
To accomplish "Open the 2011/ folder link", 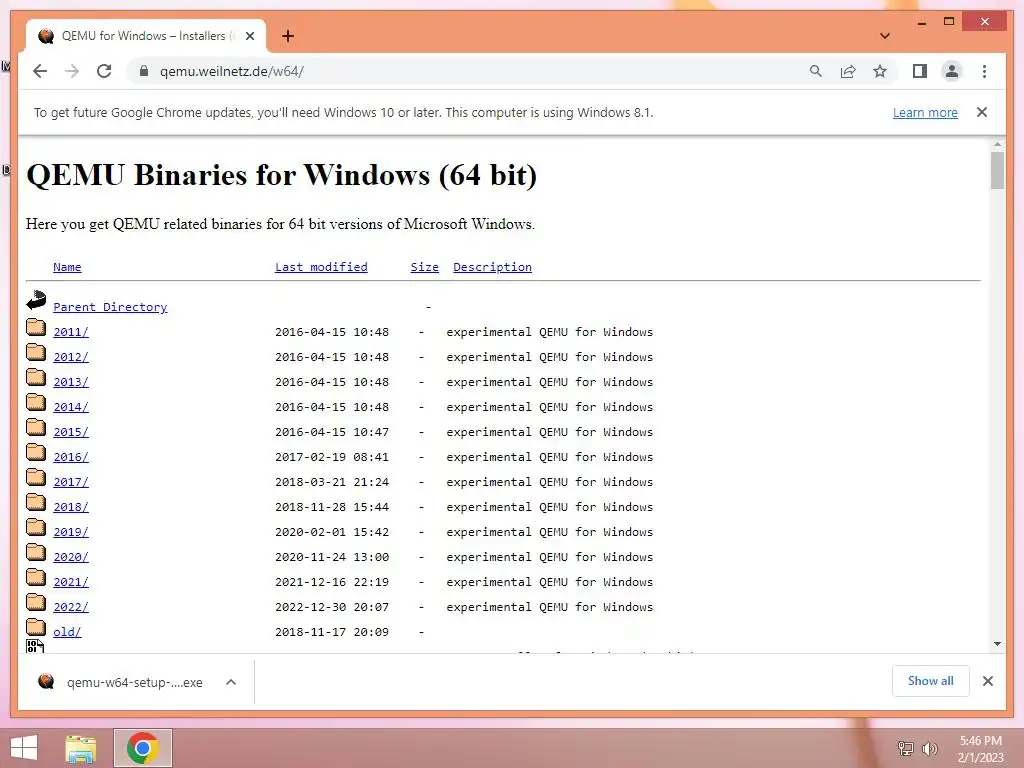I will 71,332.
